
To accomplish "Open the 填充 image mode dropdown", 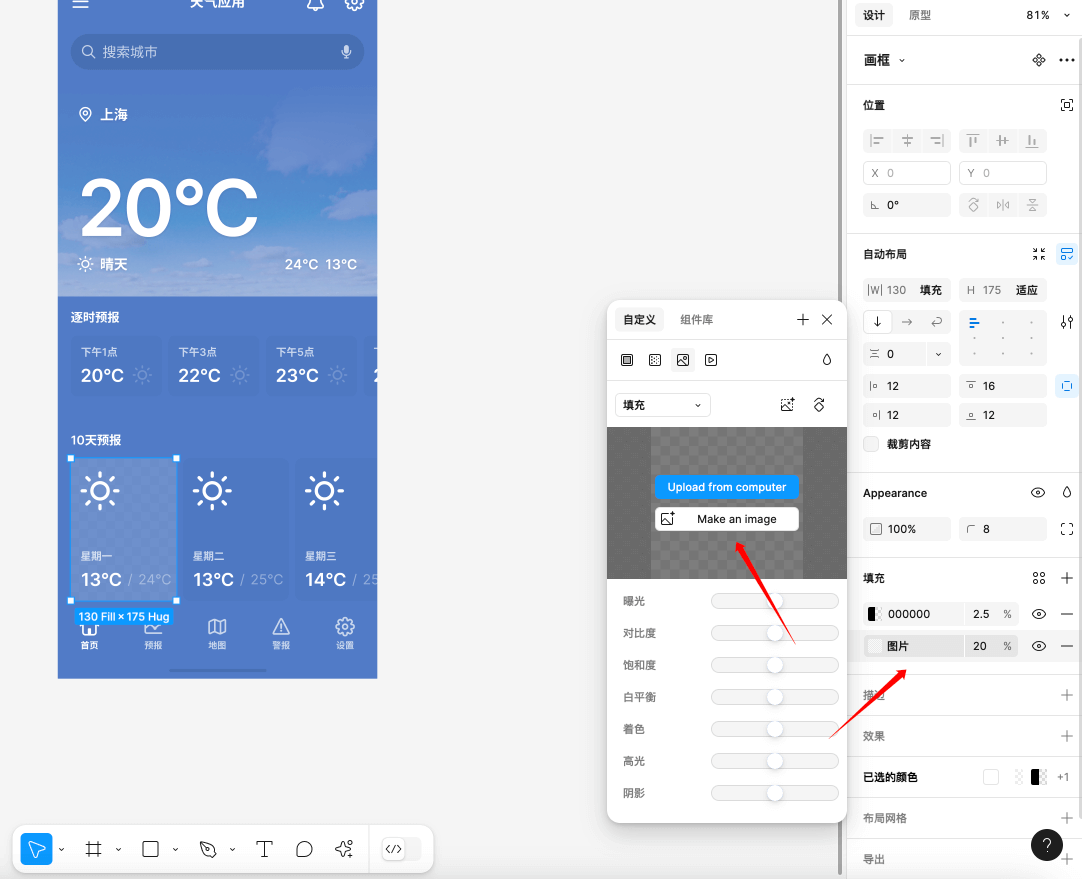I will coord(662,405).
